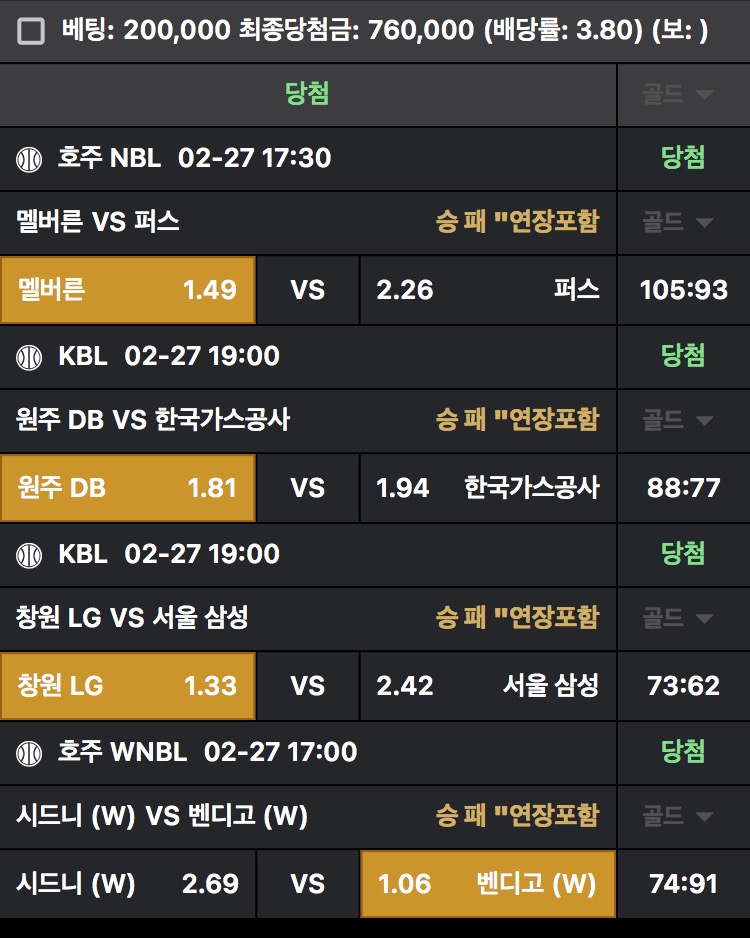This screenshot has width=750, height=938.
Task: Select the highlighted 벤디고 (W) 1.06 bet
Action: (488, 884)
